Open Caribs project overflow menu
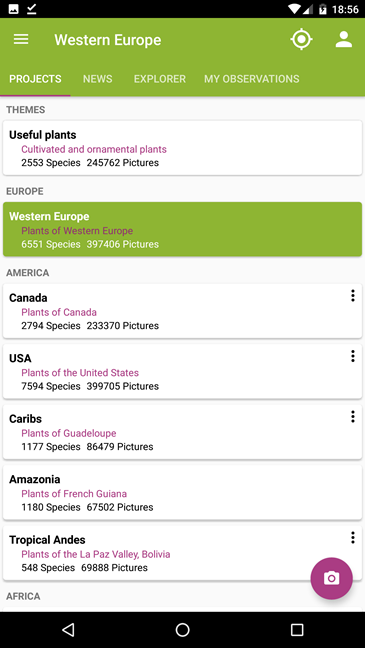The width and height of the screenshot is (365, 648). pos(353,416)
